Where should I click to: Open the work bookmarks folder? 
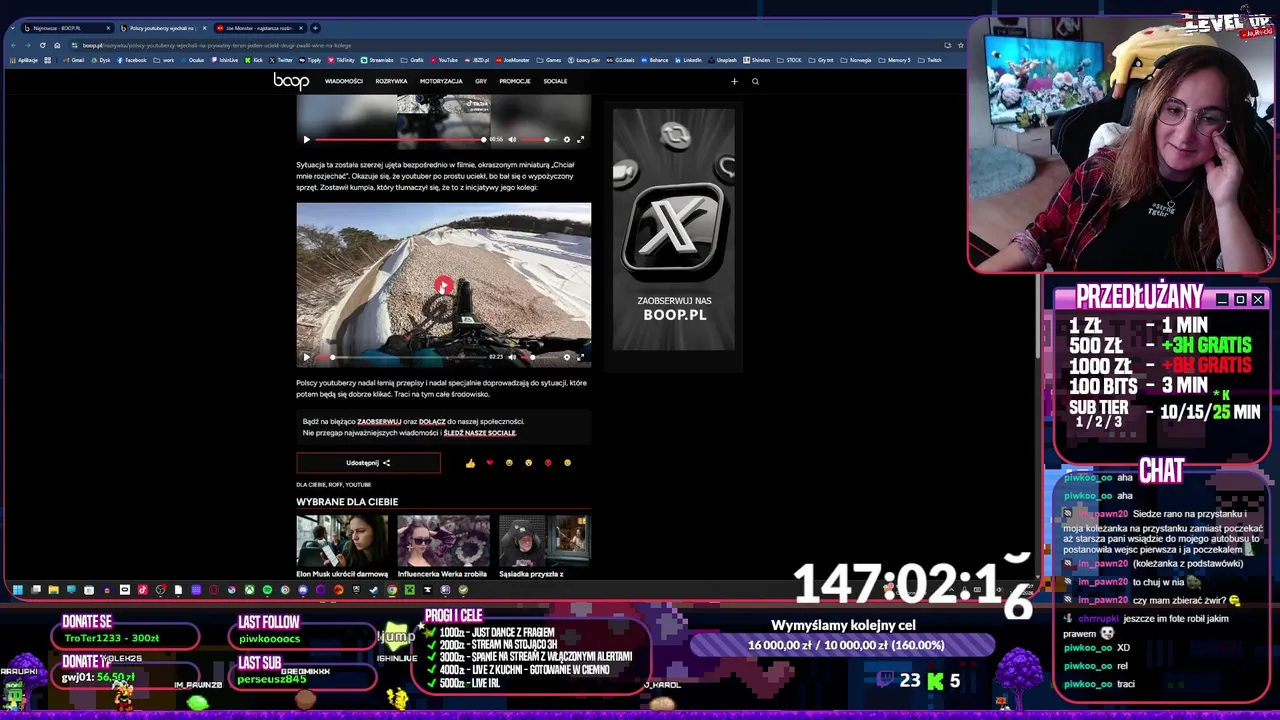pos(165,60)
